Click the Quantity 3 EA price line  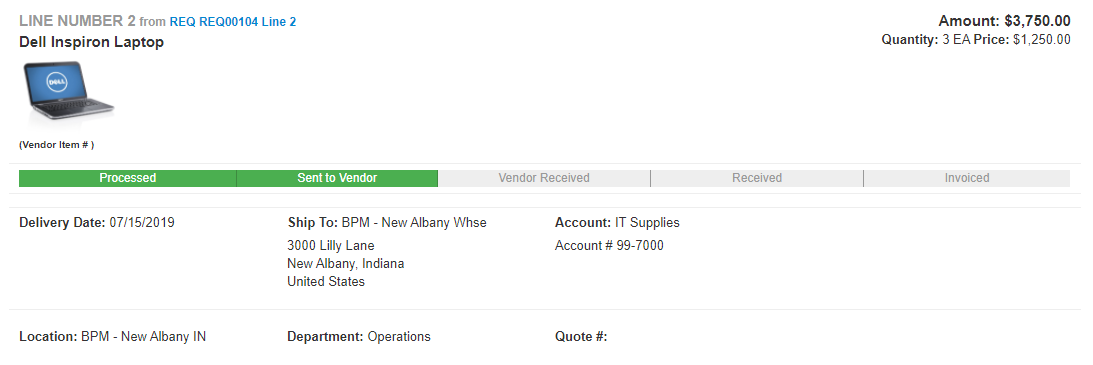[x=976, y=40]
